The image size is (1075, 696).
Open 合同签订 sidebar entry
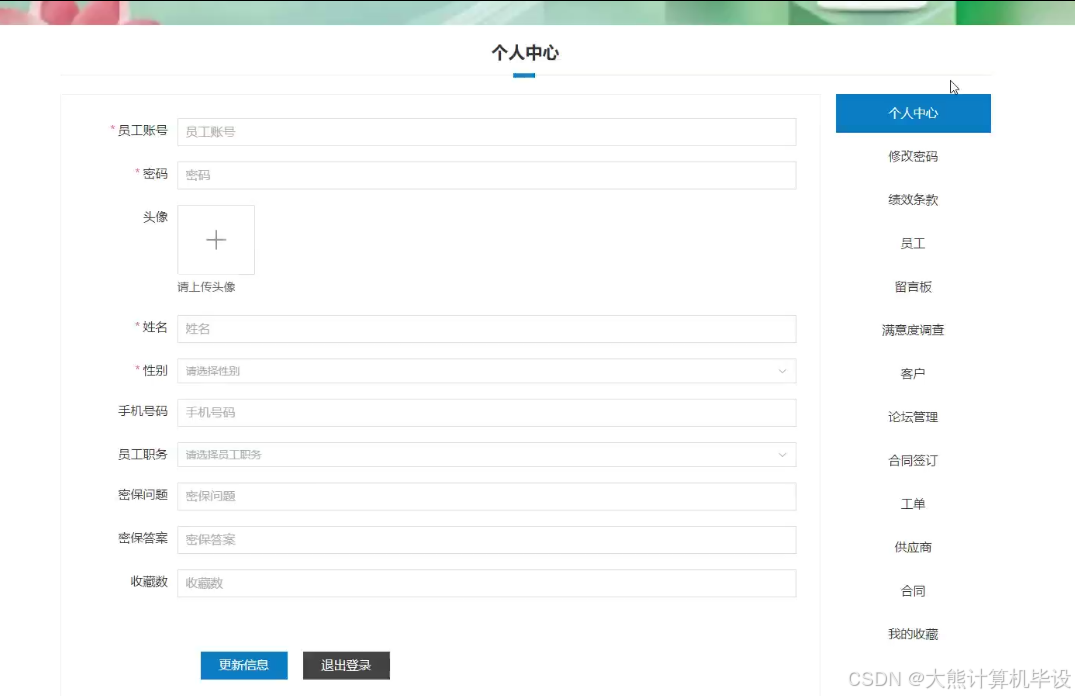click(913, 460)
